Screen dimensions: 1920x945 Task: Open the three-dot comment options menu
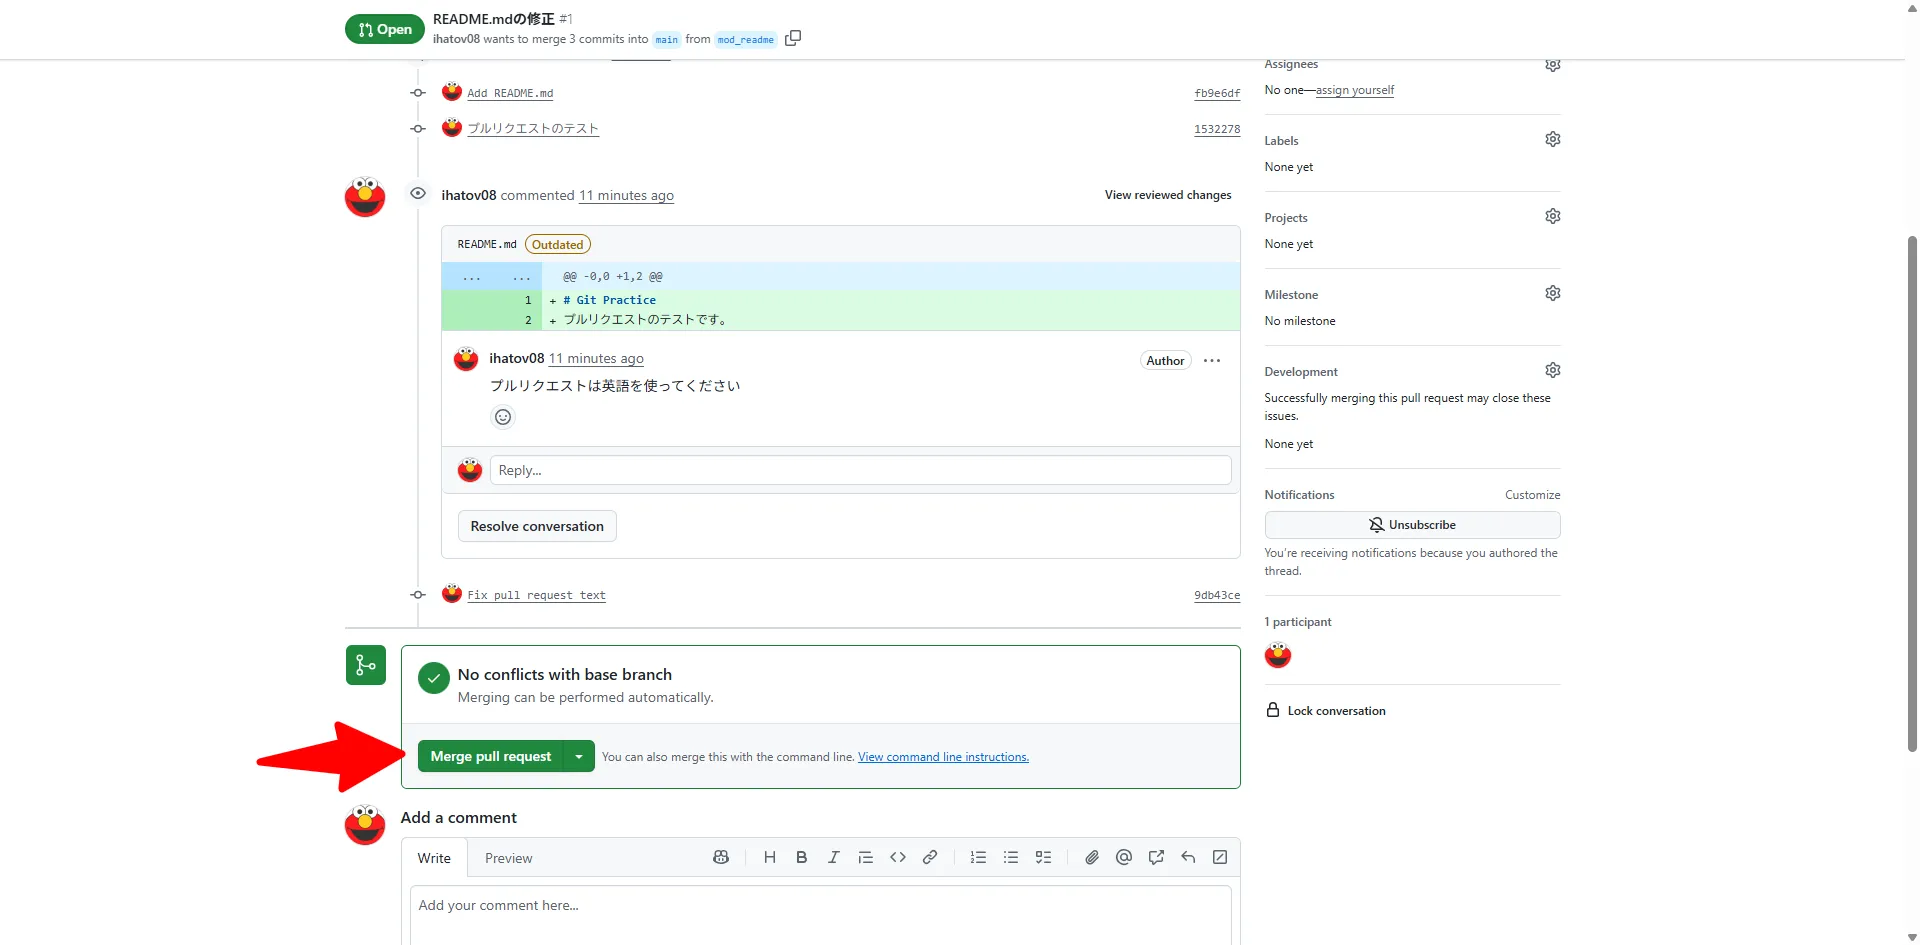1212,360
